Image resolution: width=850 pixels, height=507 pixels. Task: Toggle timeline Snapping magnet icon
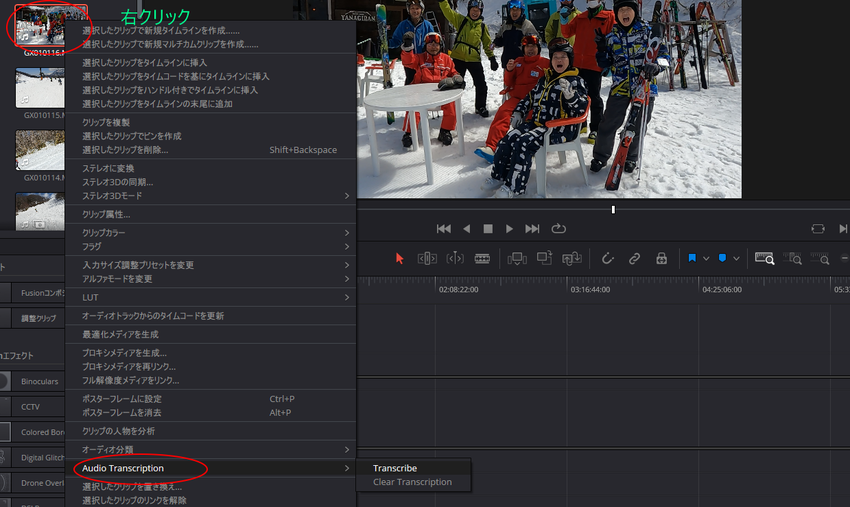pyautogui.click(x=608, y=259)
